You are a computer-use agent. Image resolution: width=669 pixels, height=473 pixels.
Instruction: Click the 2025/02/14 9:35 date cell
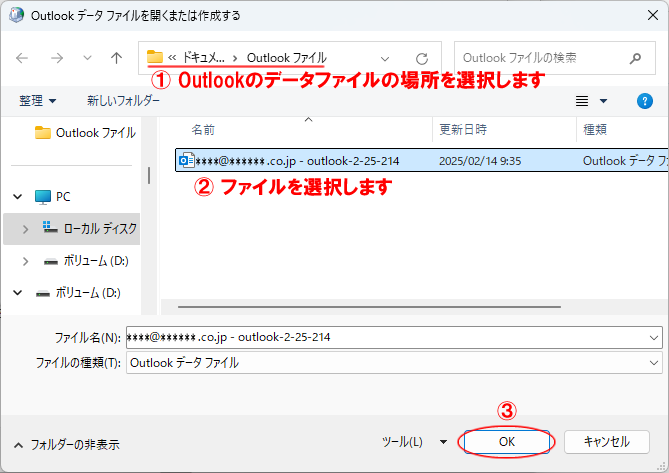tap(480, 161)
